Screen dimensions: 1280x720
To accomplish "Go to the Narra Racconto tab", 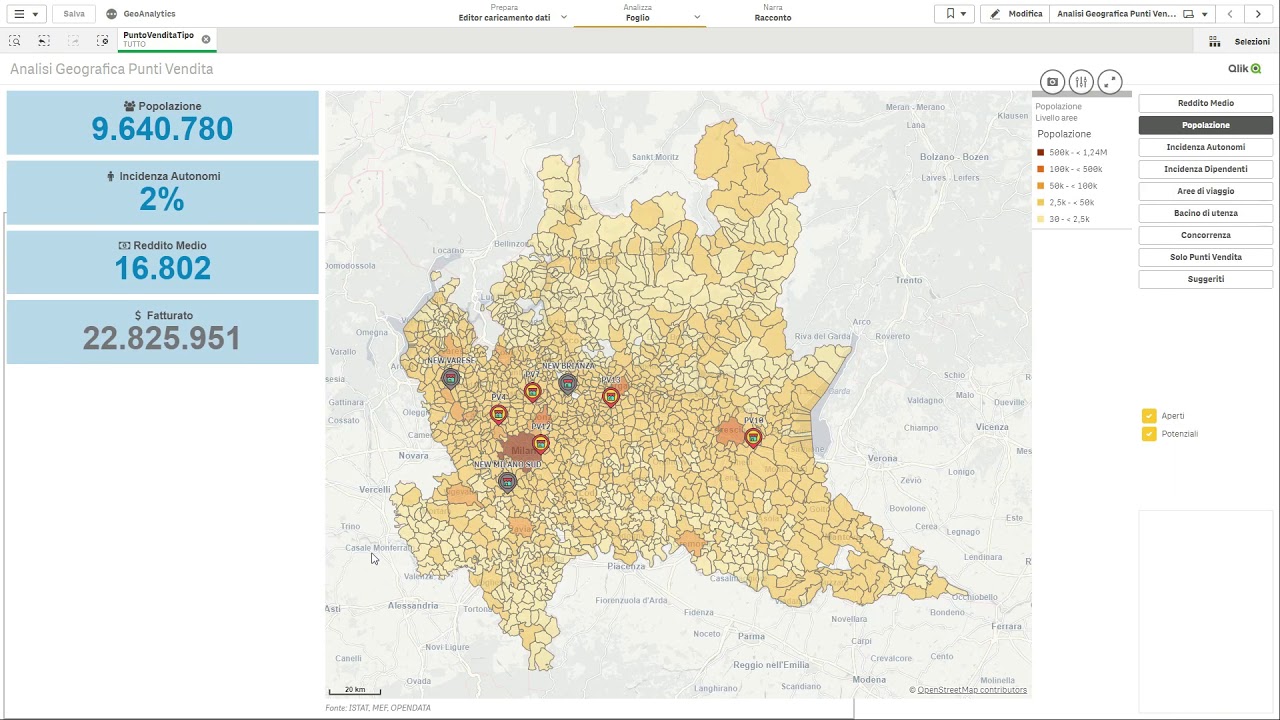I will [x=773, y=13].
